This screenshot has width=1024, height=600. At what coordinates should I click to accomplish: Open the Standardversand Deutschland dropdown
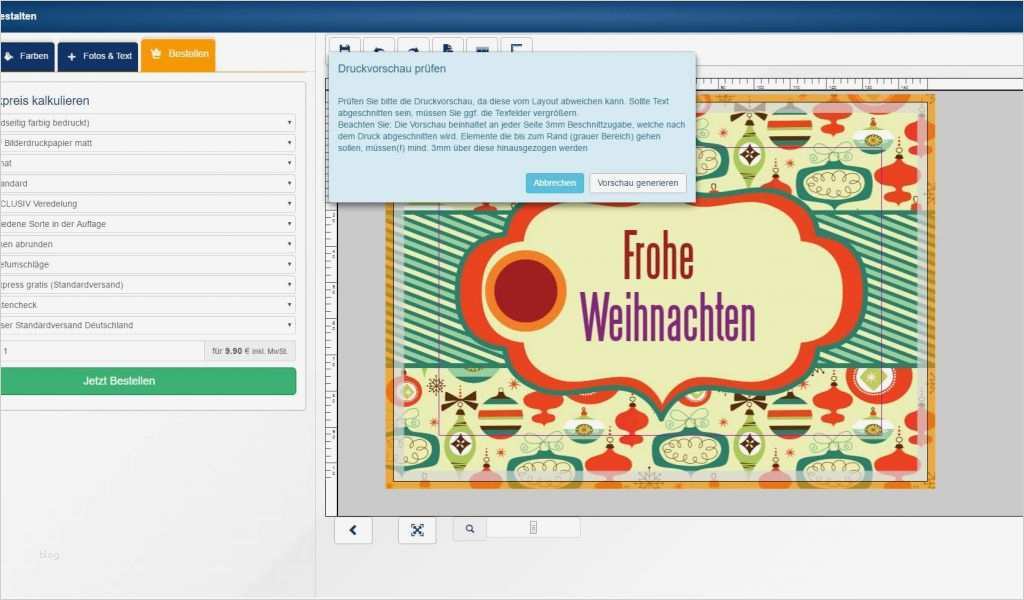(x=148, y=324)
